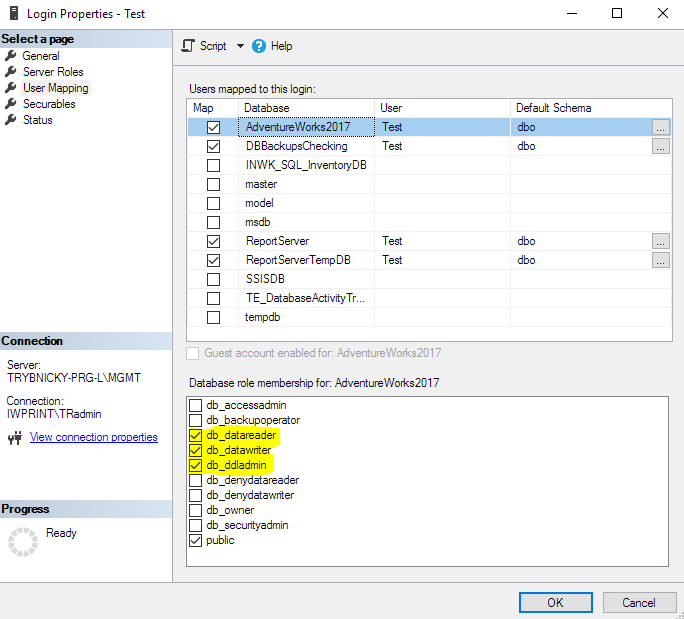This screenshot has height=619, width=684.
Task: Click the OK button
Action: [x=555, y=602]
